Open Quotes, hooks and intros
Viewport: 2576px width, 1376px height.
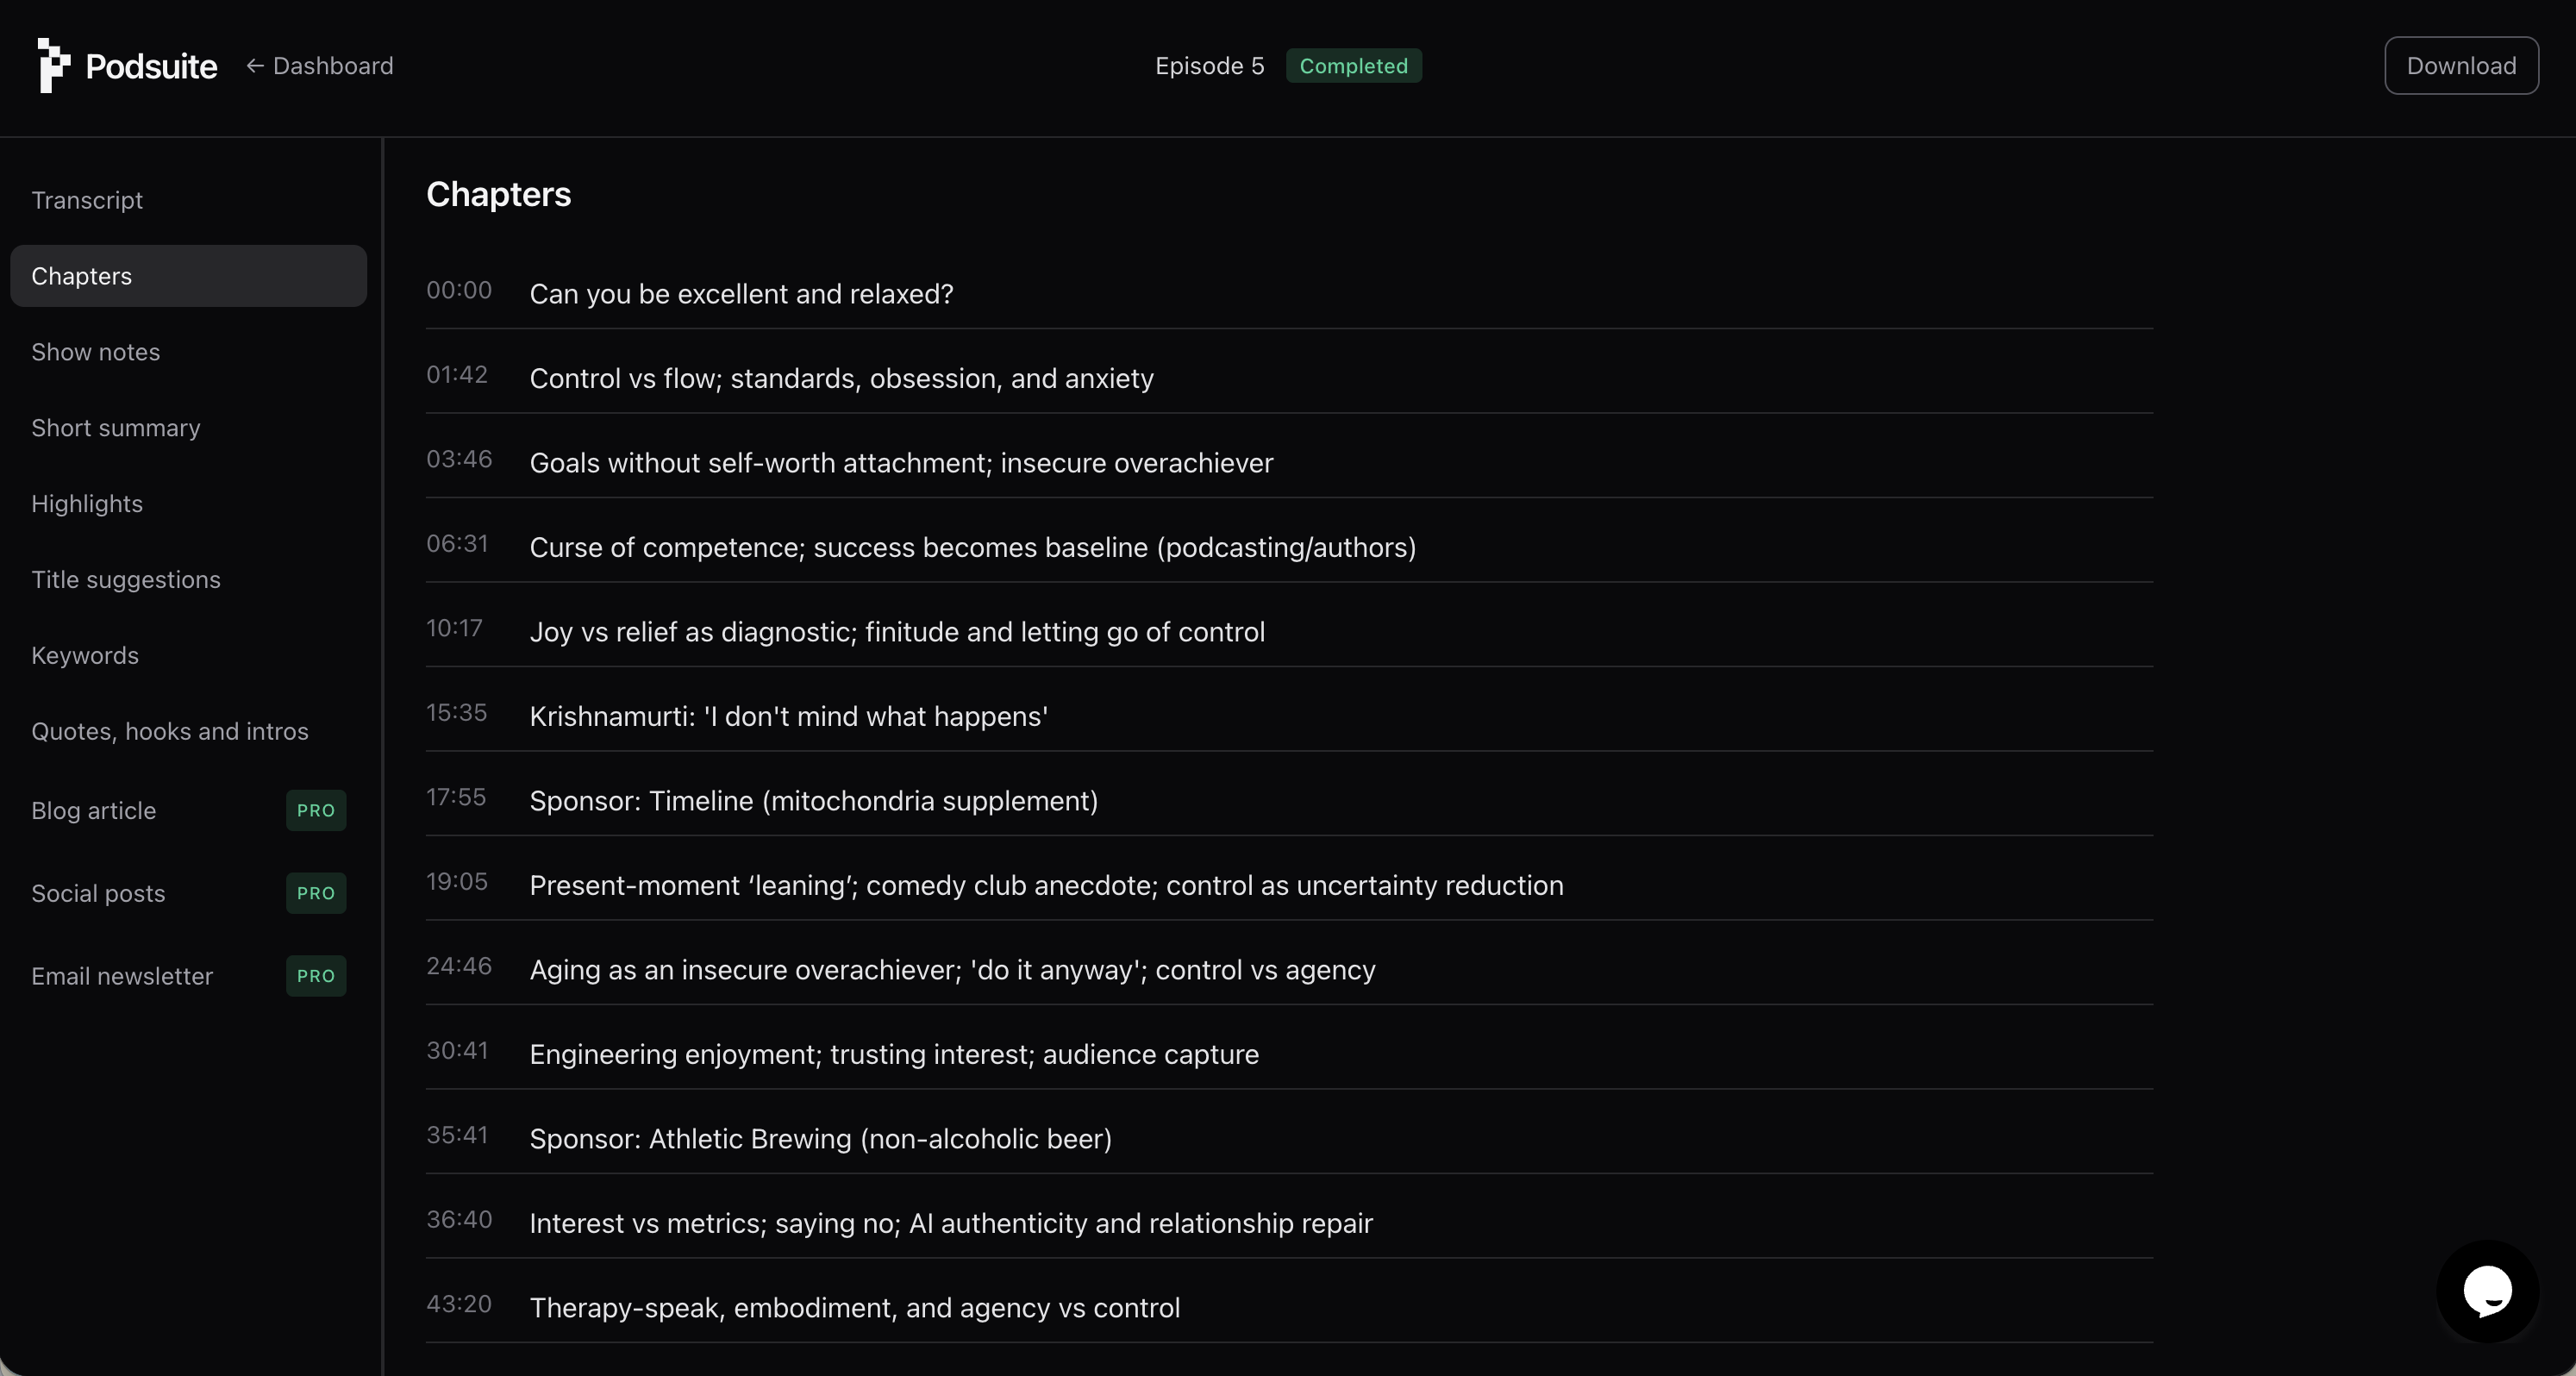click(x=169, y=731)
